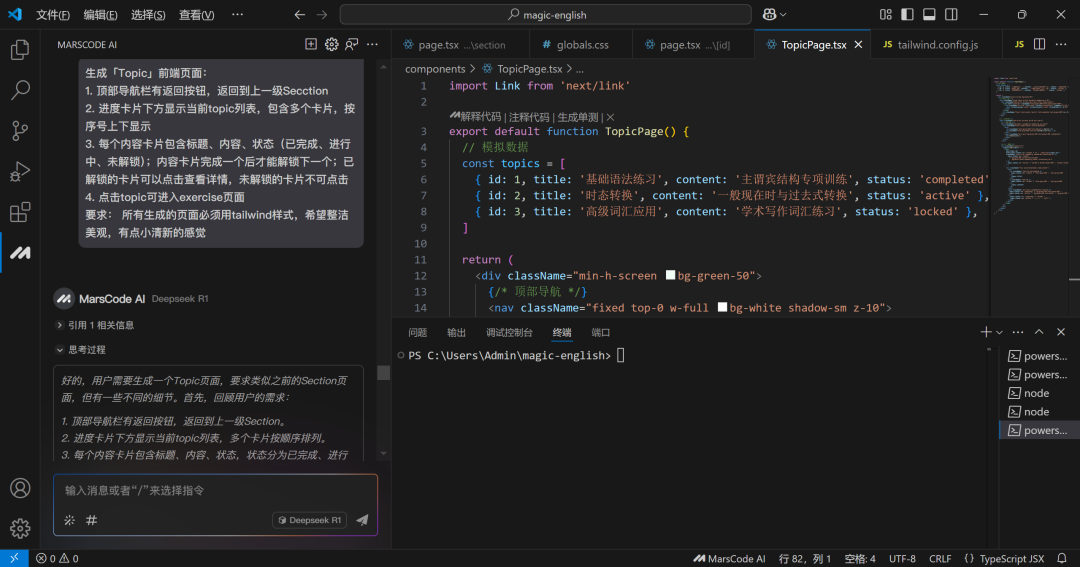
Task: Split the editor to the right
Action: [1039, 44]
